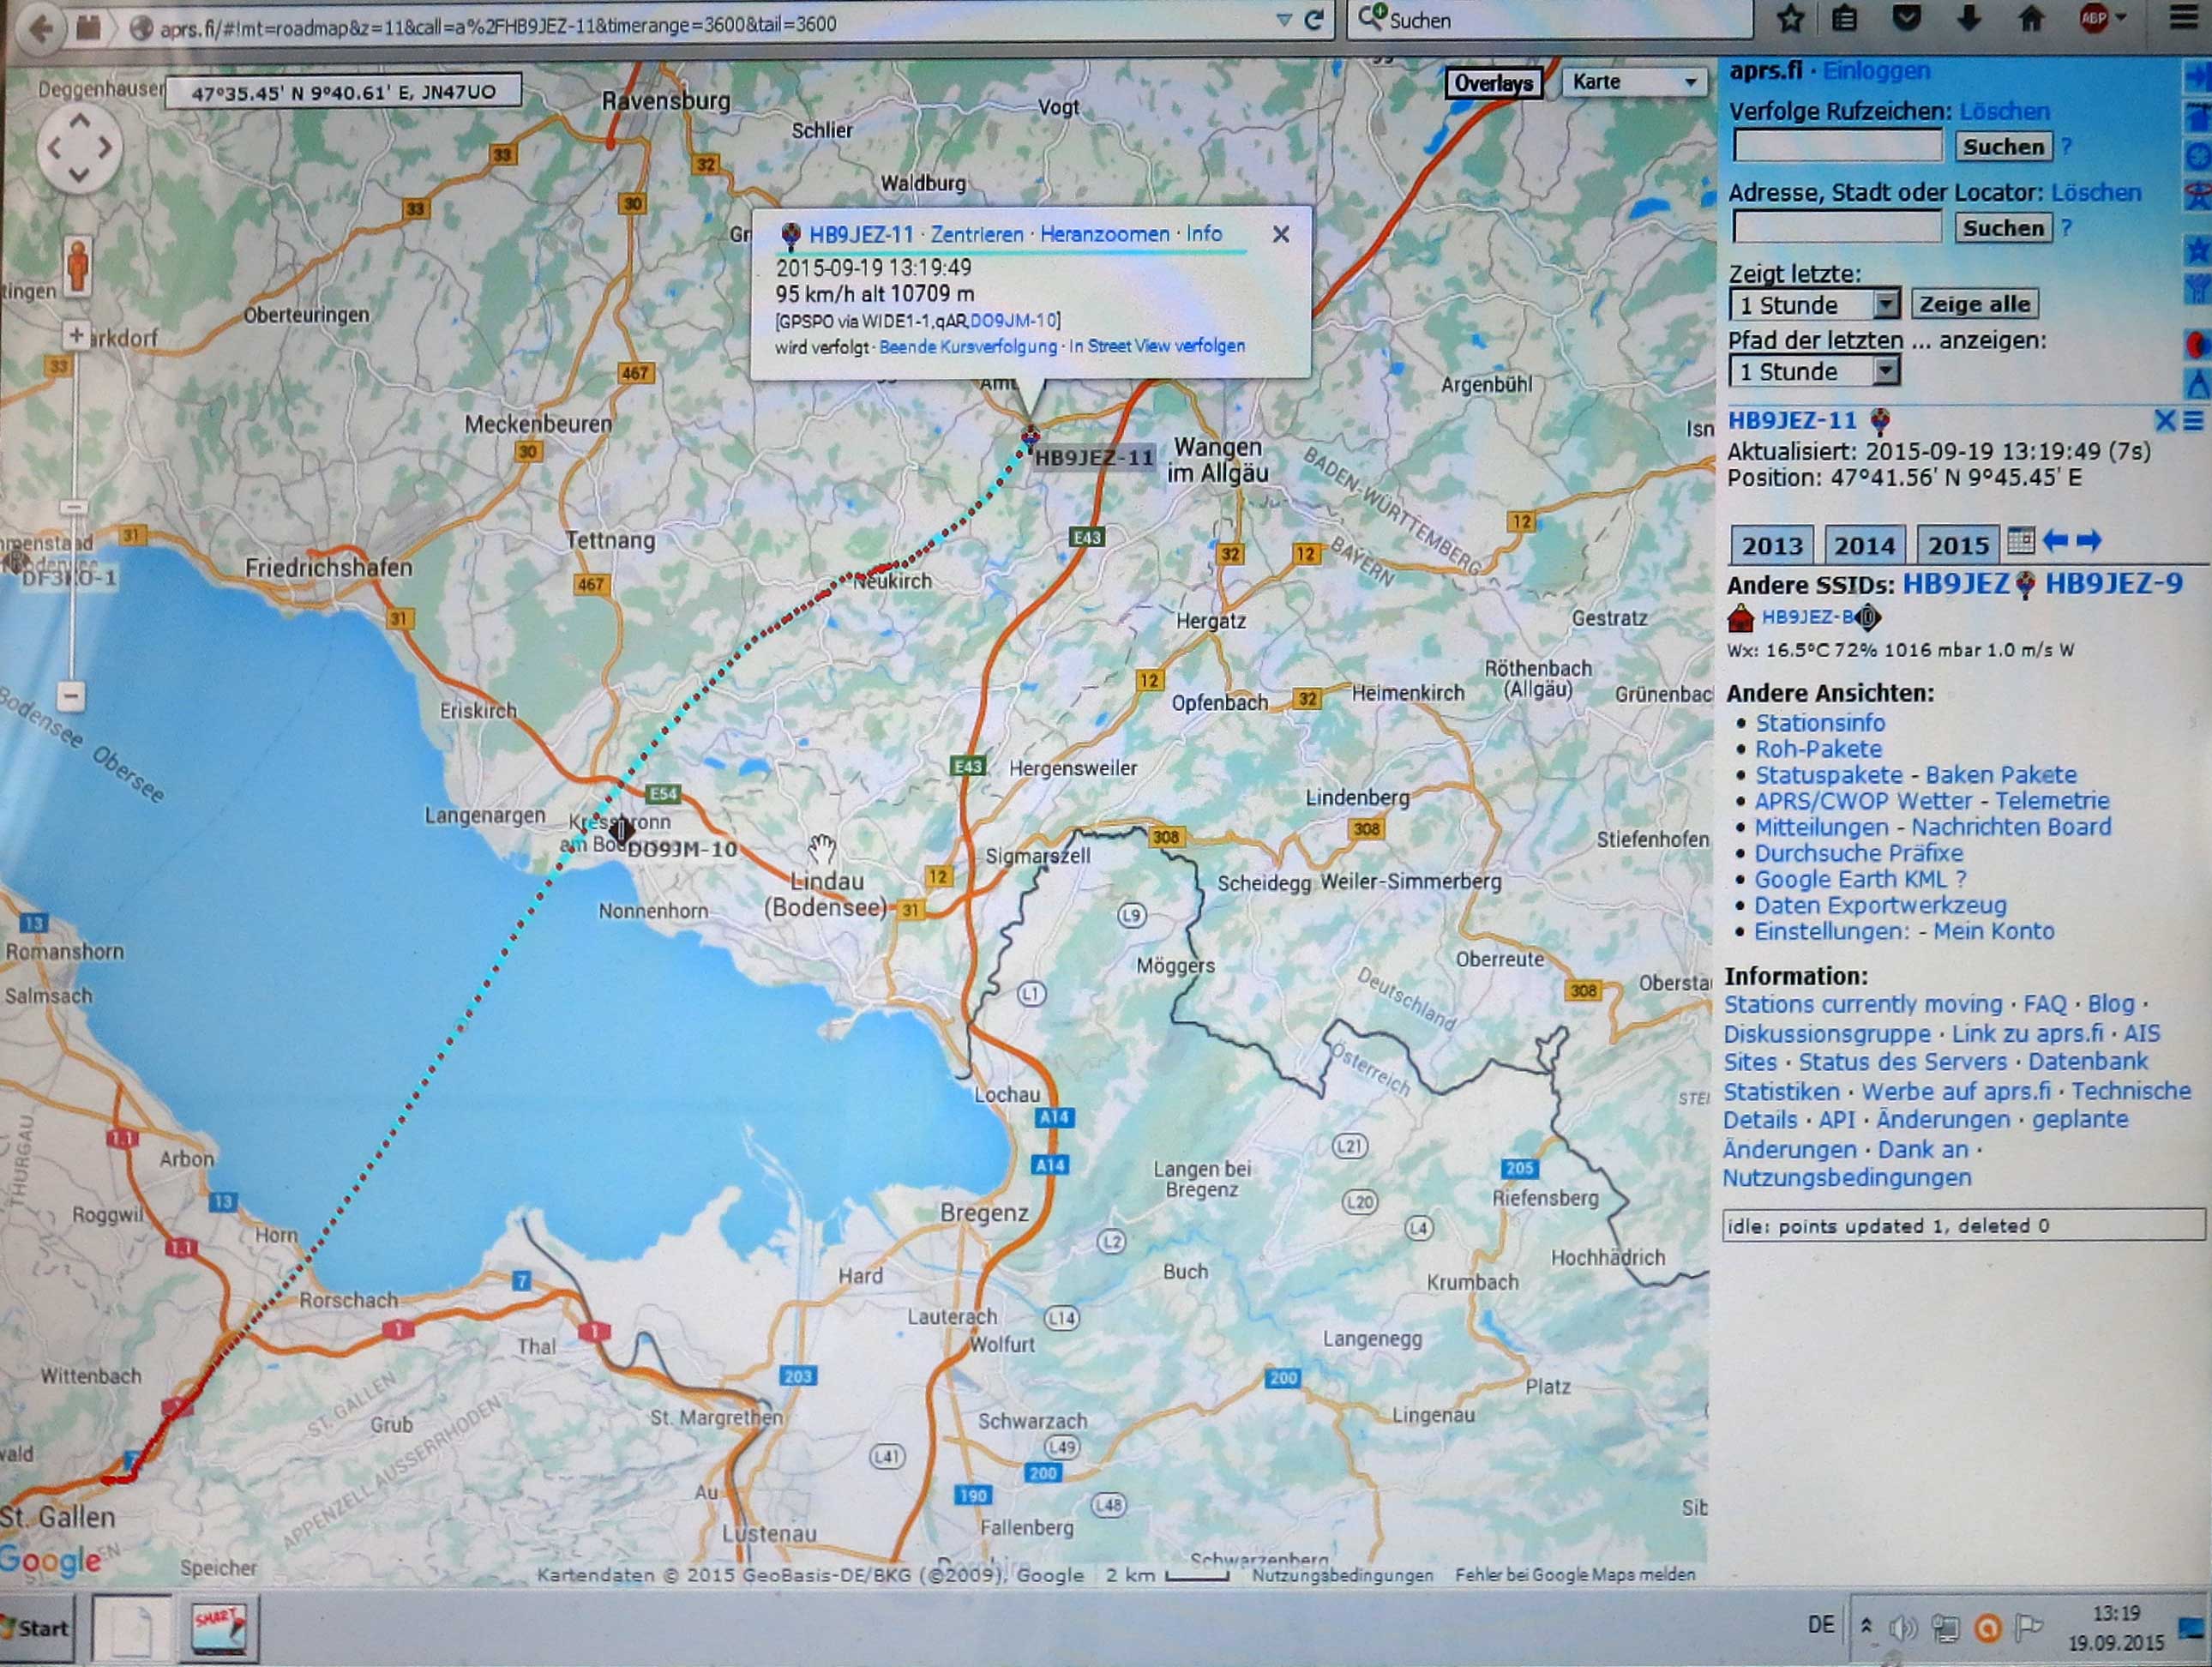Click In Street View verfolgen link
Screen dimensions: 2212x1667
pos(1157,345)
